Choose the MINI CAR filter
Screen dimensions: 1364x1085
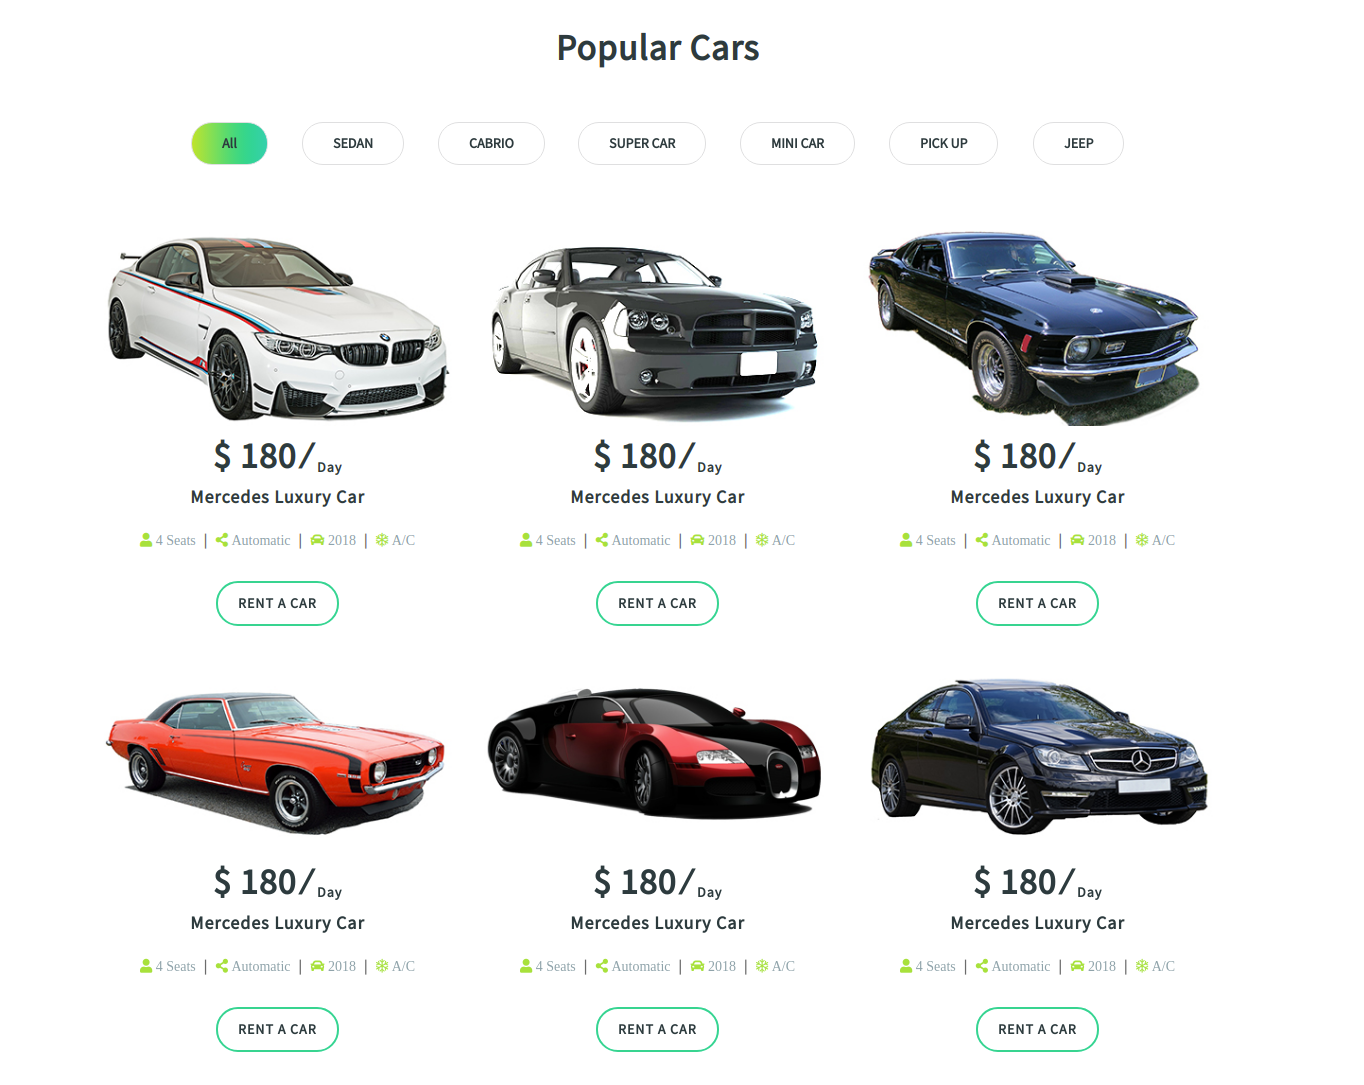point(797,143)
